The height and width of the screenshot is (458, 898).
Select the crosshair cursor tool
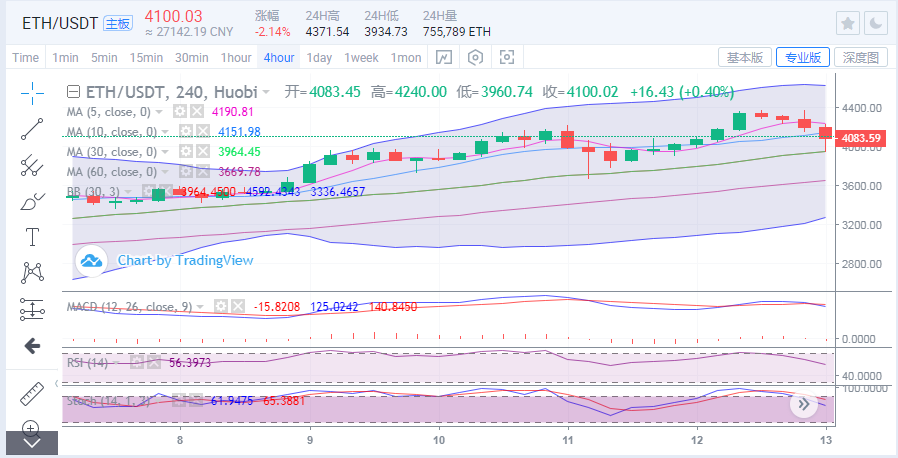click(32, 93)
